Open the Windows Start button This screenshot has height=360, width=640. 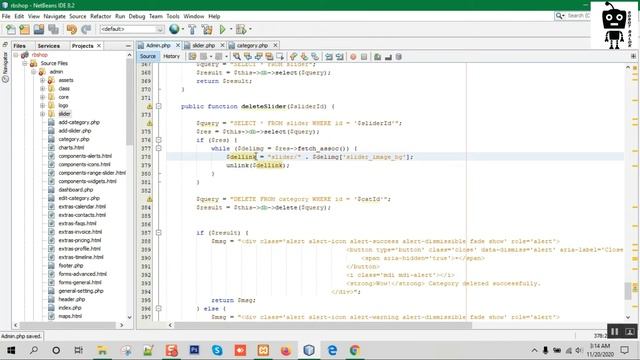[11, 350]
